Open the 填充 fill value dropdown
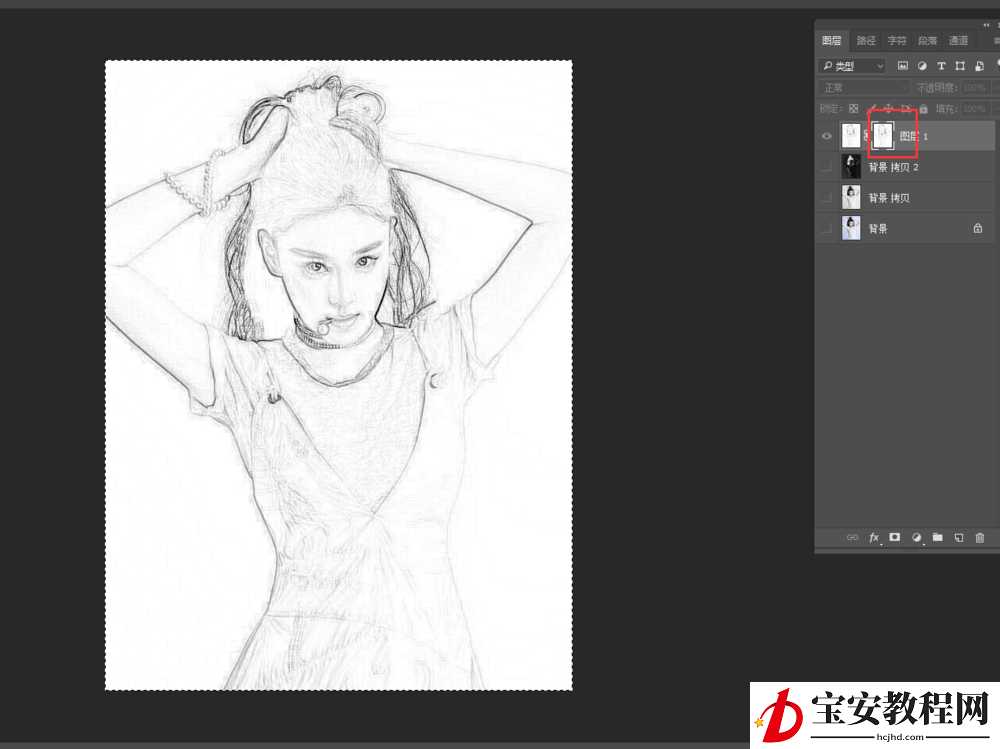1000x749 pixels. coord(996,108)
